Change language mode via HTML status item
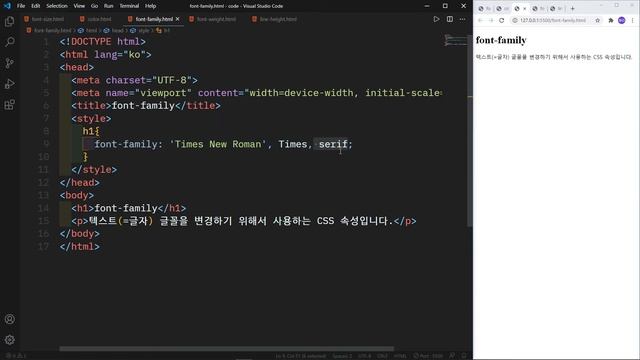This screenshot has width=640, height=360. click(x=400, y=356)
